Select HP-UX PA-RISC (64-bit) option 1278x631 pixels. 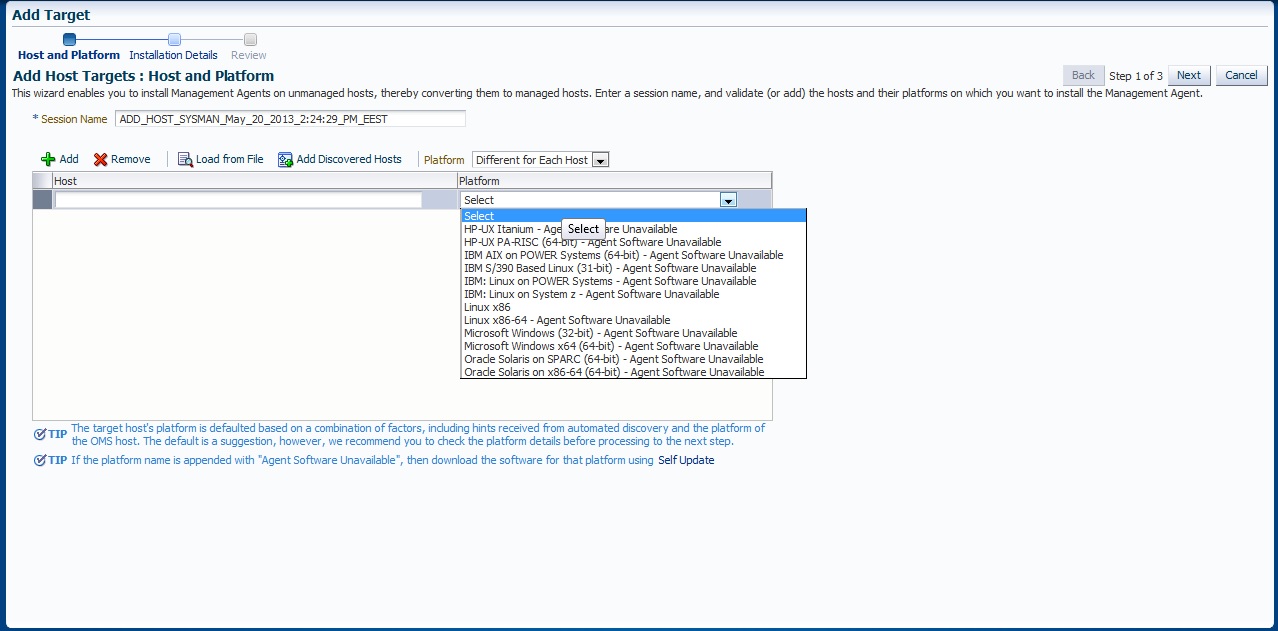coord(592,242)
